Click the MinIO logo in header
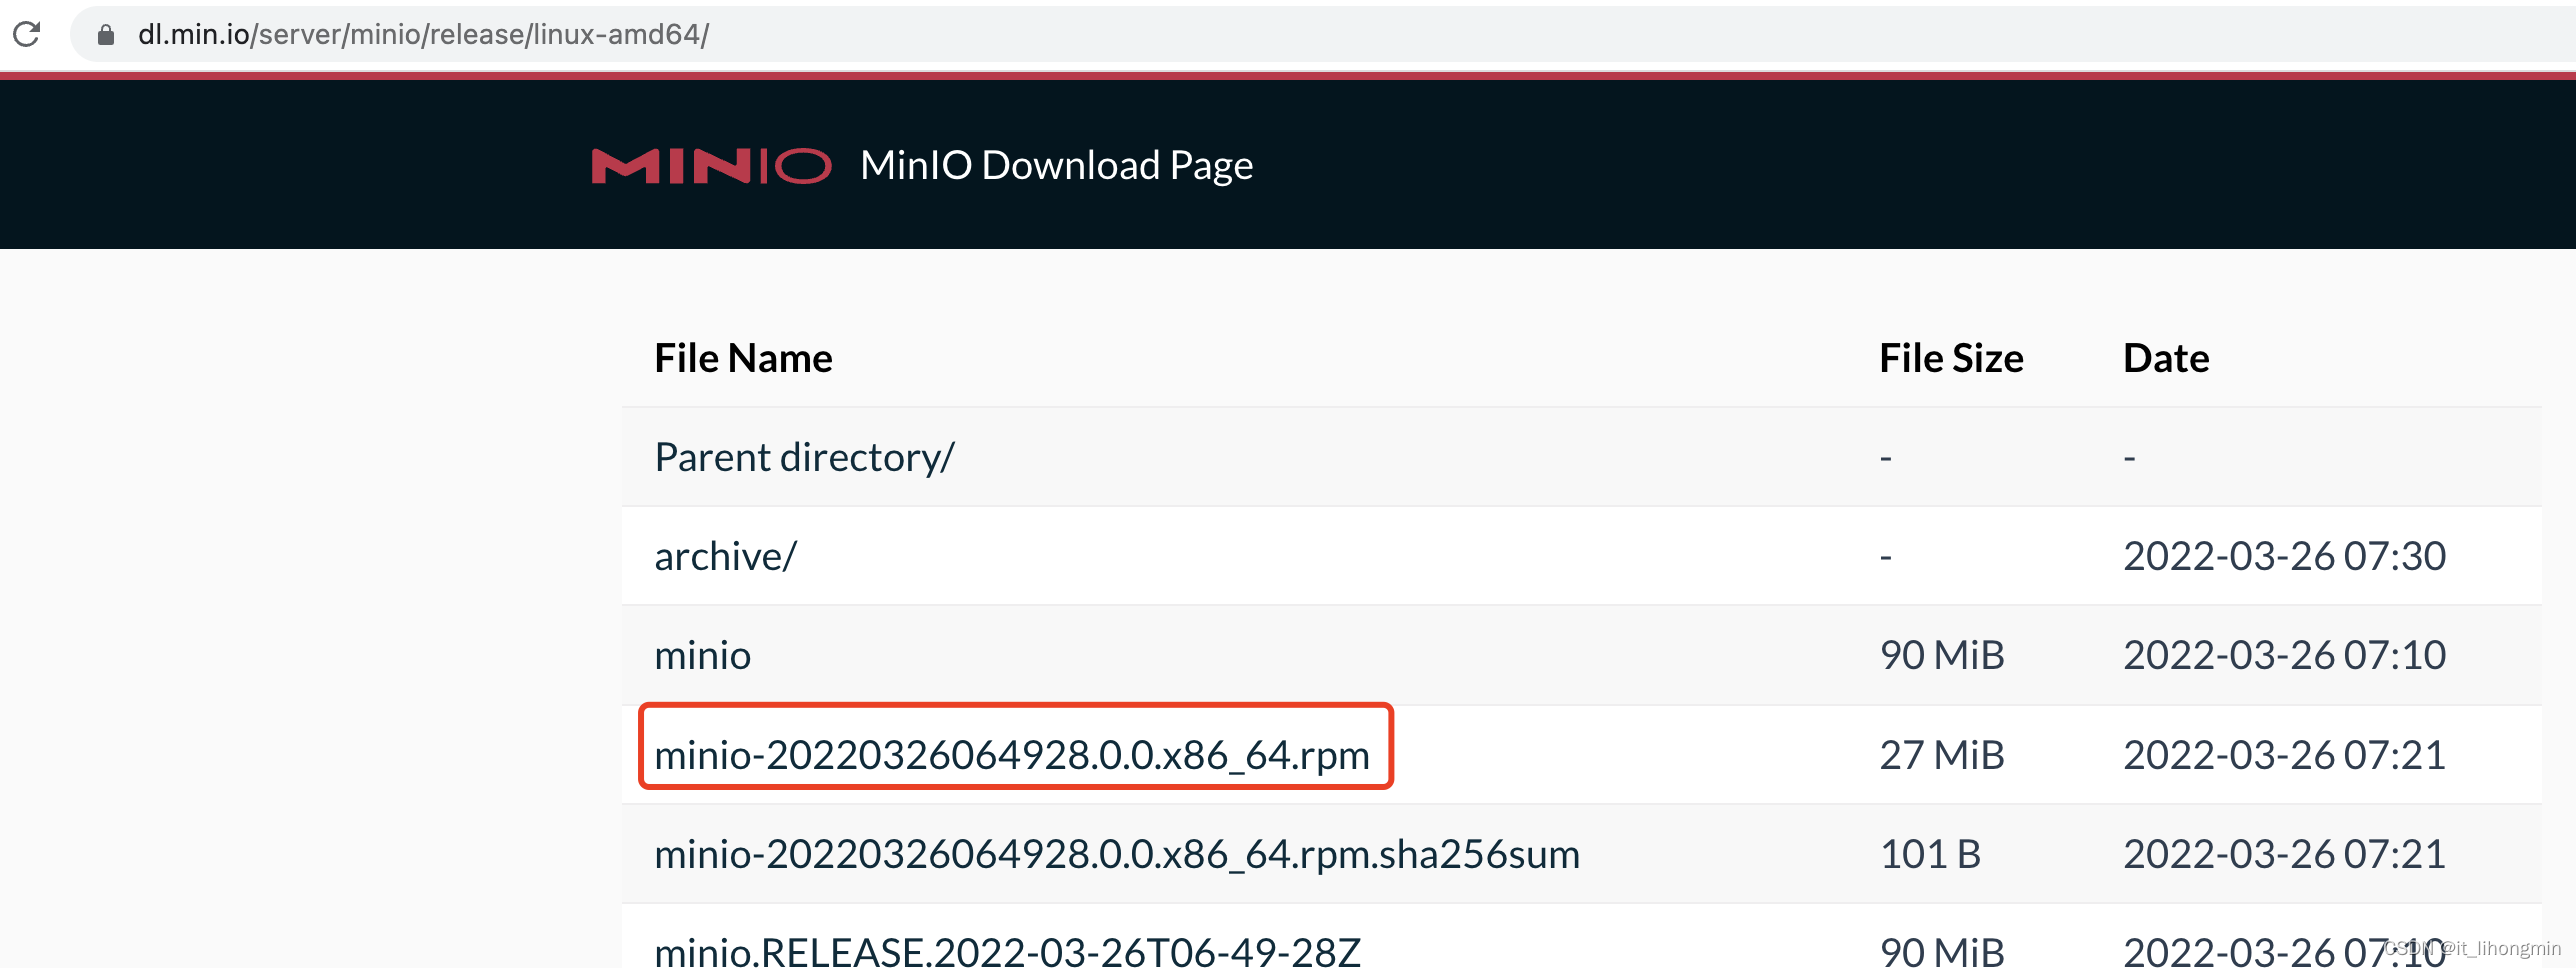 711,166
